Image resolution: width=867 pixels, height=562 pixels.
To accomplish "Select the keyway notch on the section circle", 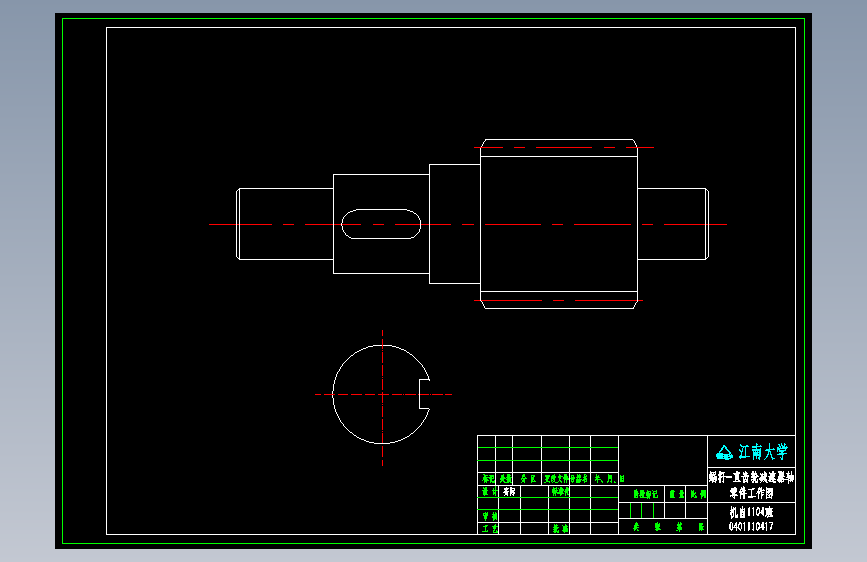I will click(425, 394).
